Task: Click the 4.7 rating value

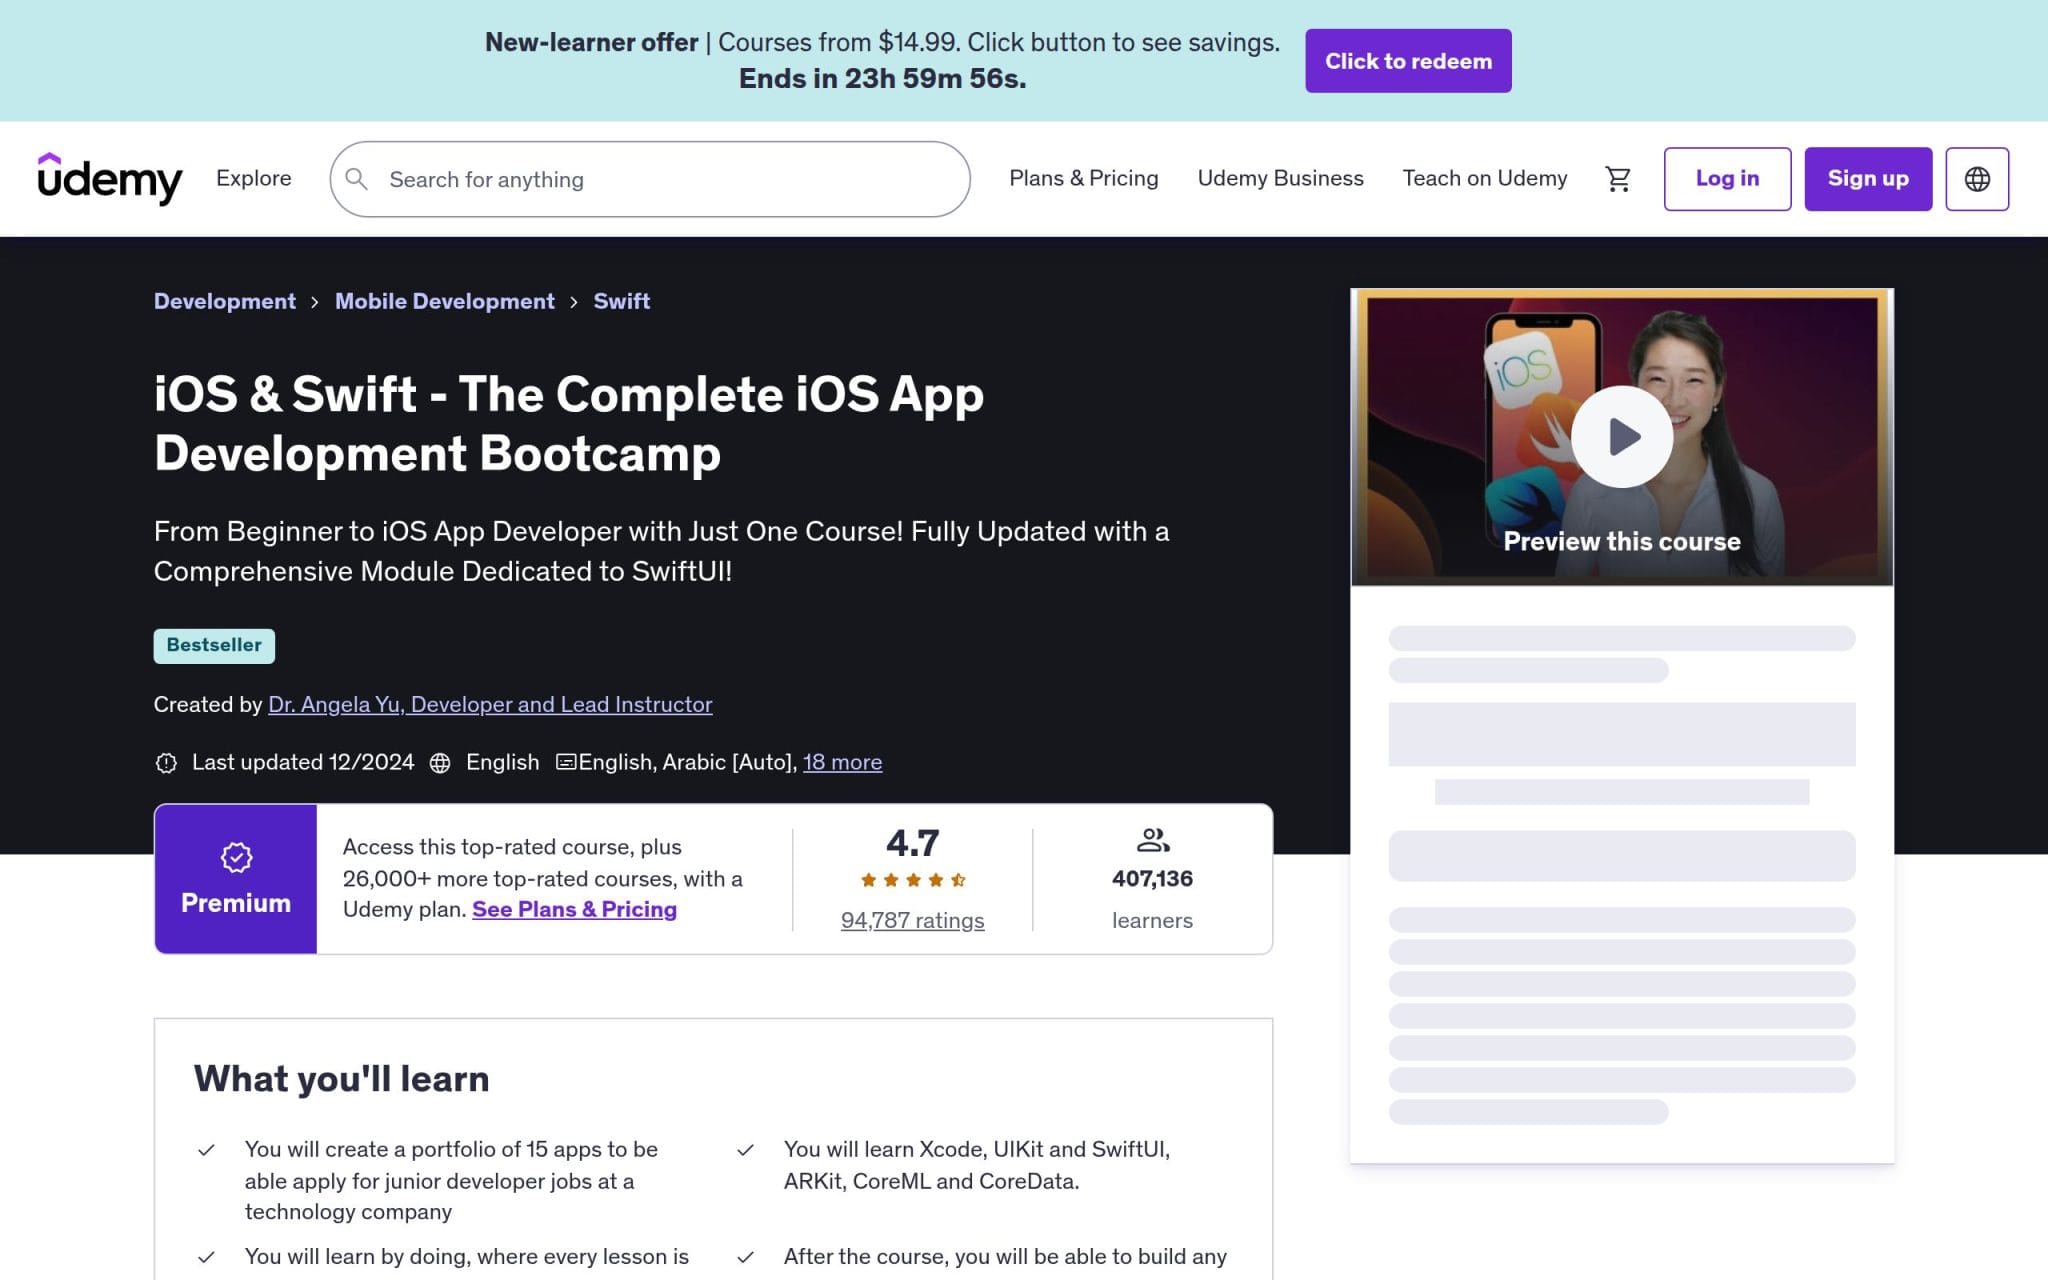Action: pos(912,843)
